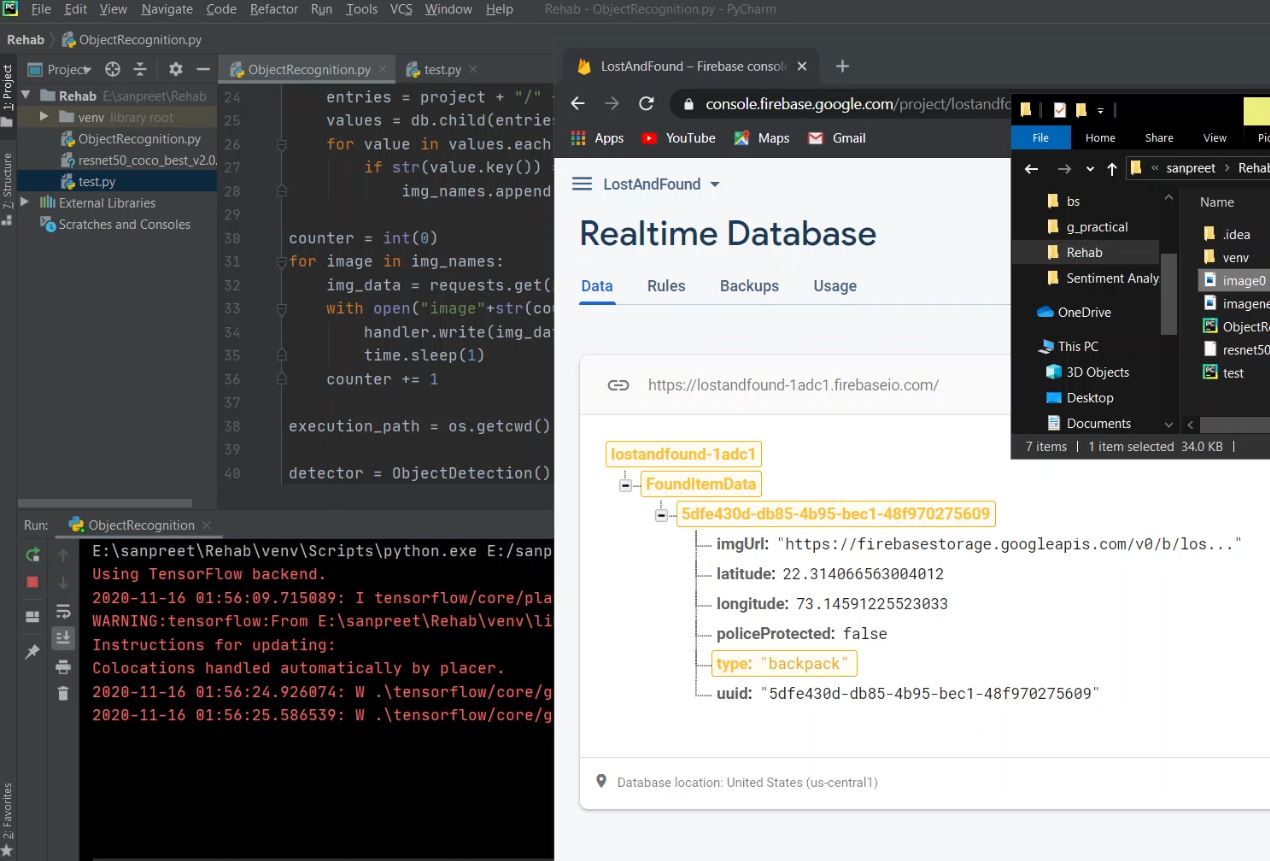Open the Refactor menu
Viewport: 1270px width, 861px height.
[274, 9]
